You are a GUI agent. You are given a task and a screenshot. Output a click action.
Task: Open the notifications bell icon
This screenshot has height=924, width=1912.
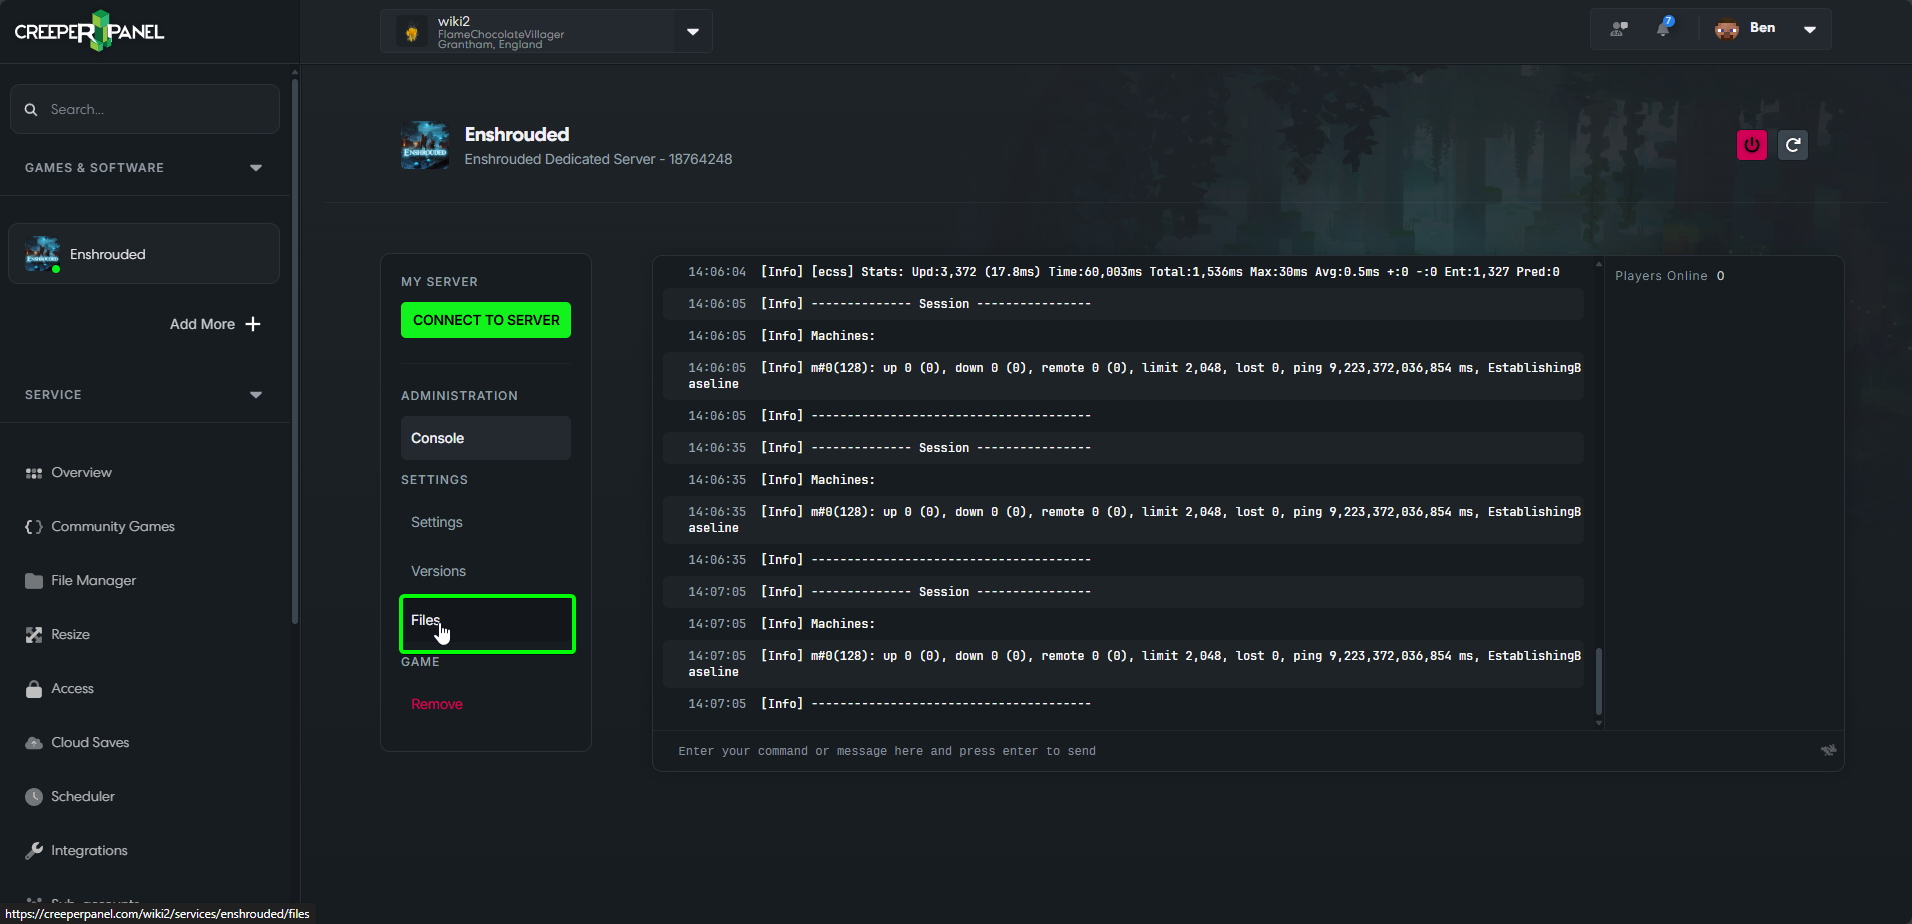[x=1664, y=28]
